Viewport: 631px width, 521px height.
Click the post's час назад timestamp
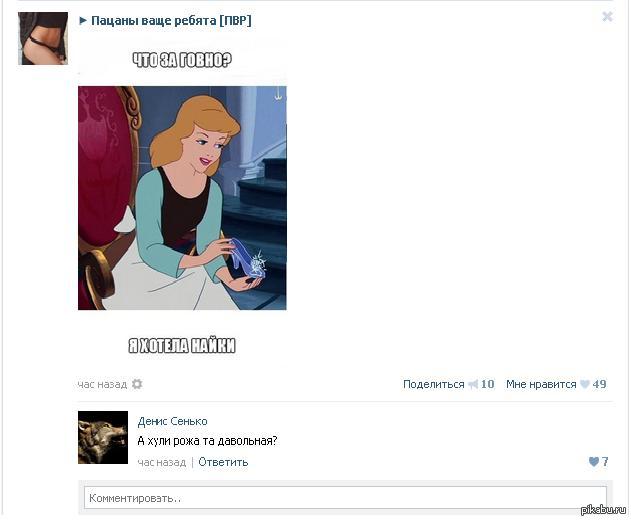pyautogui.click(x=102, y=384)
